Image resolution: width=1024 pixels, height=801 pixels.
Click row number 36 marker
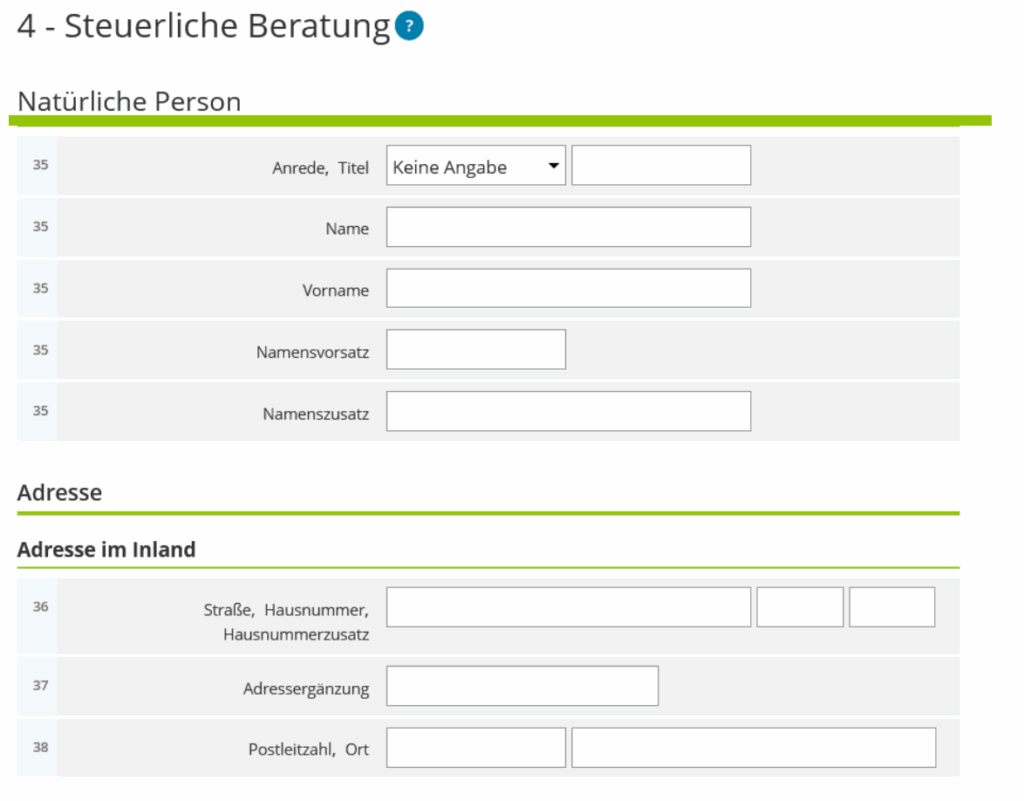[40, 606]
